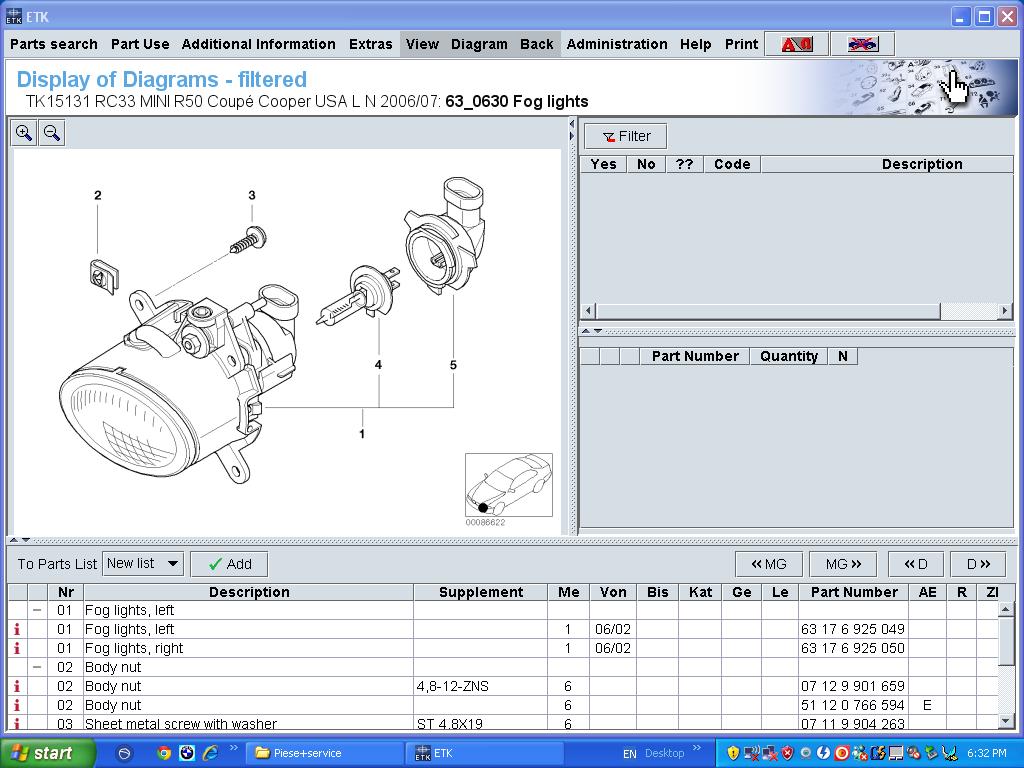Go to previous diagram « D
This screenshot has height=768, width=1024.
(x=915, y=564)
